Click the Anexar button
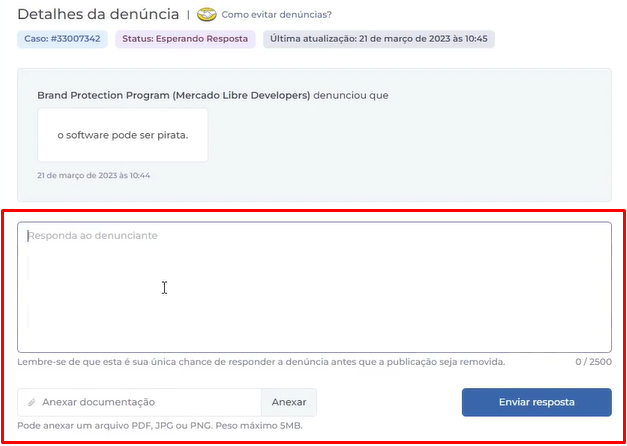Screen dimensions: 627x446 [x=289, y=402]
